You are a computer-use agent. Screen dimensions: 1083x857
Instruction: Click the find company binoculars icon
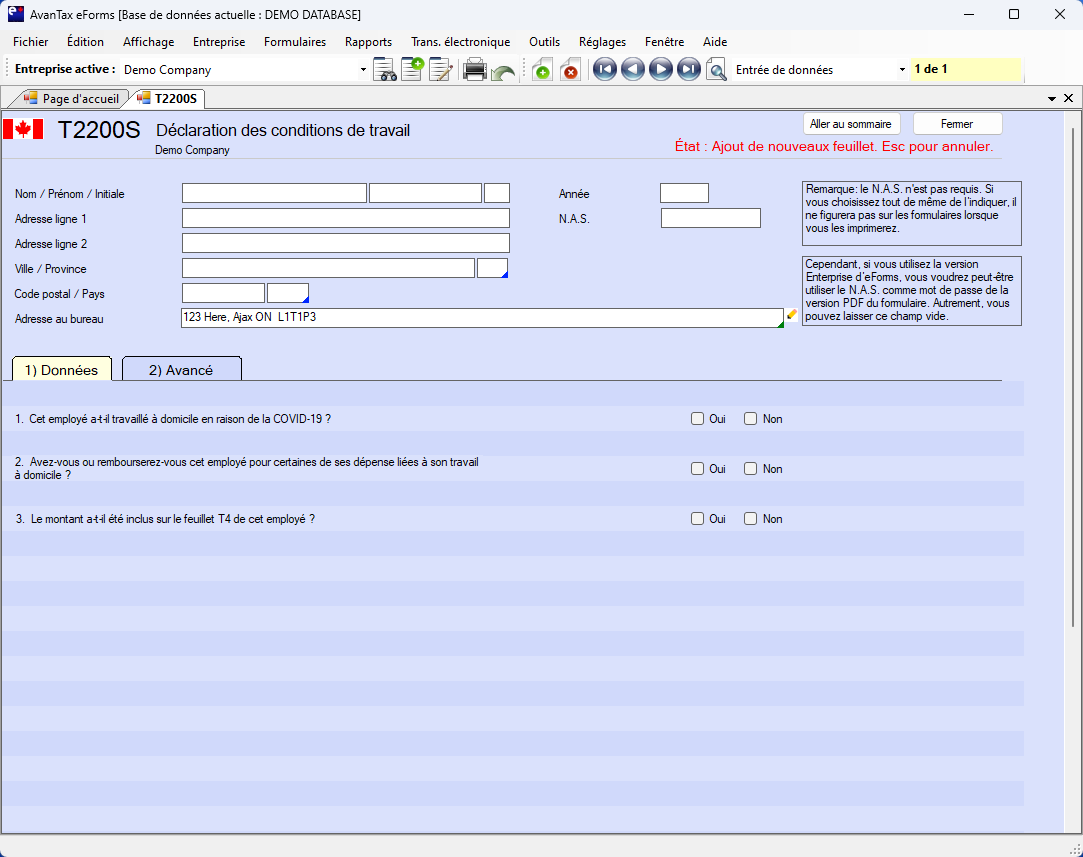(x=385, y=70)
